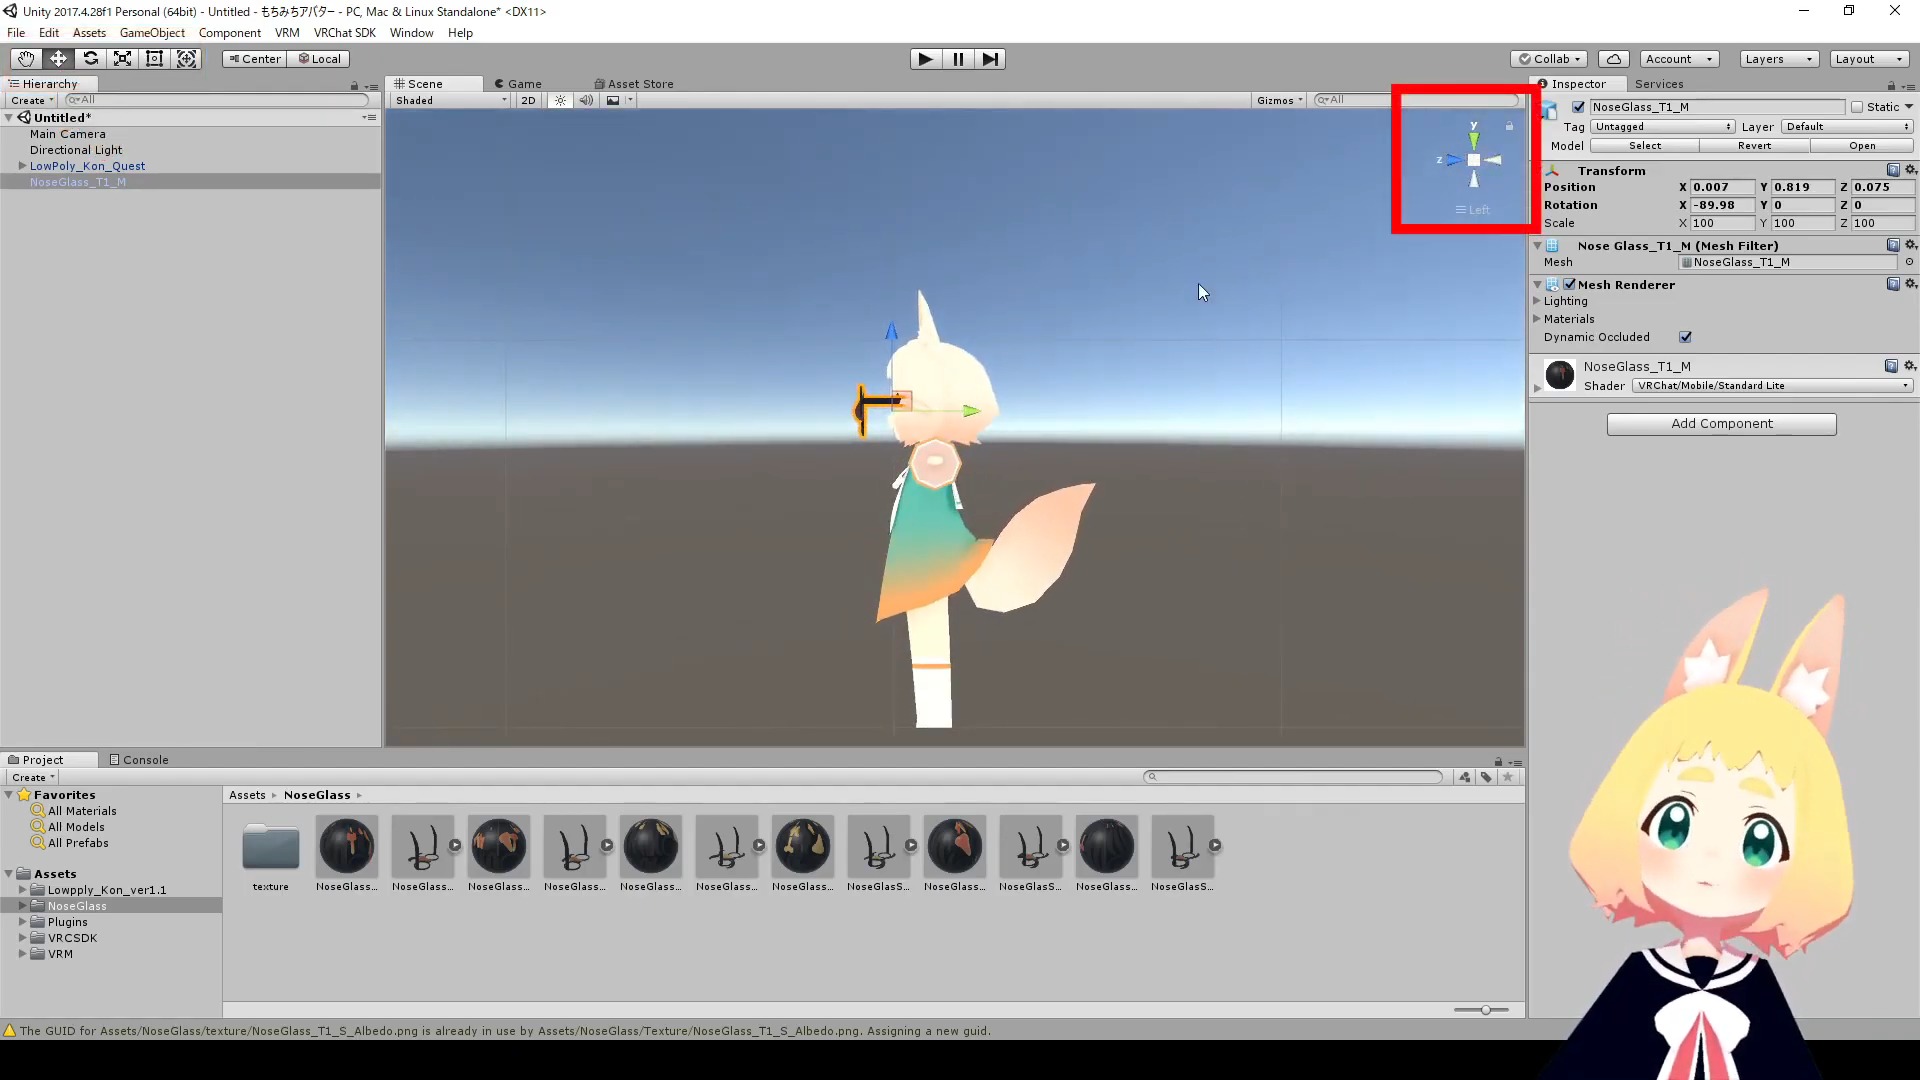Select the Scale tool

pos(122,59)
